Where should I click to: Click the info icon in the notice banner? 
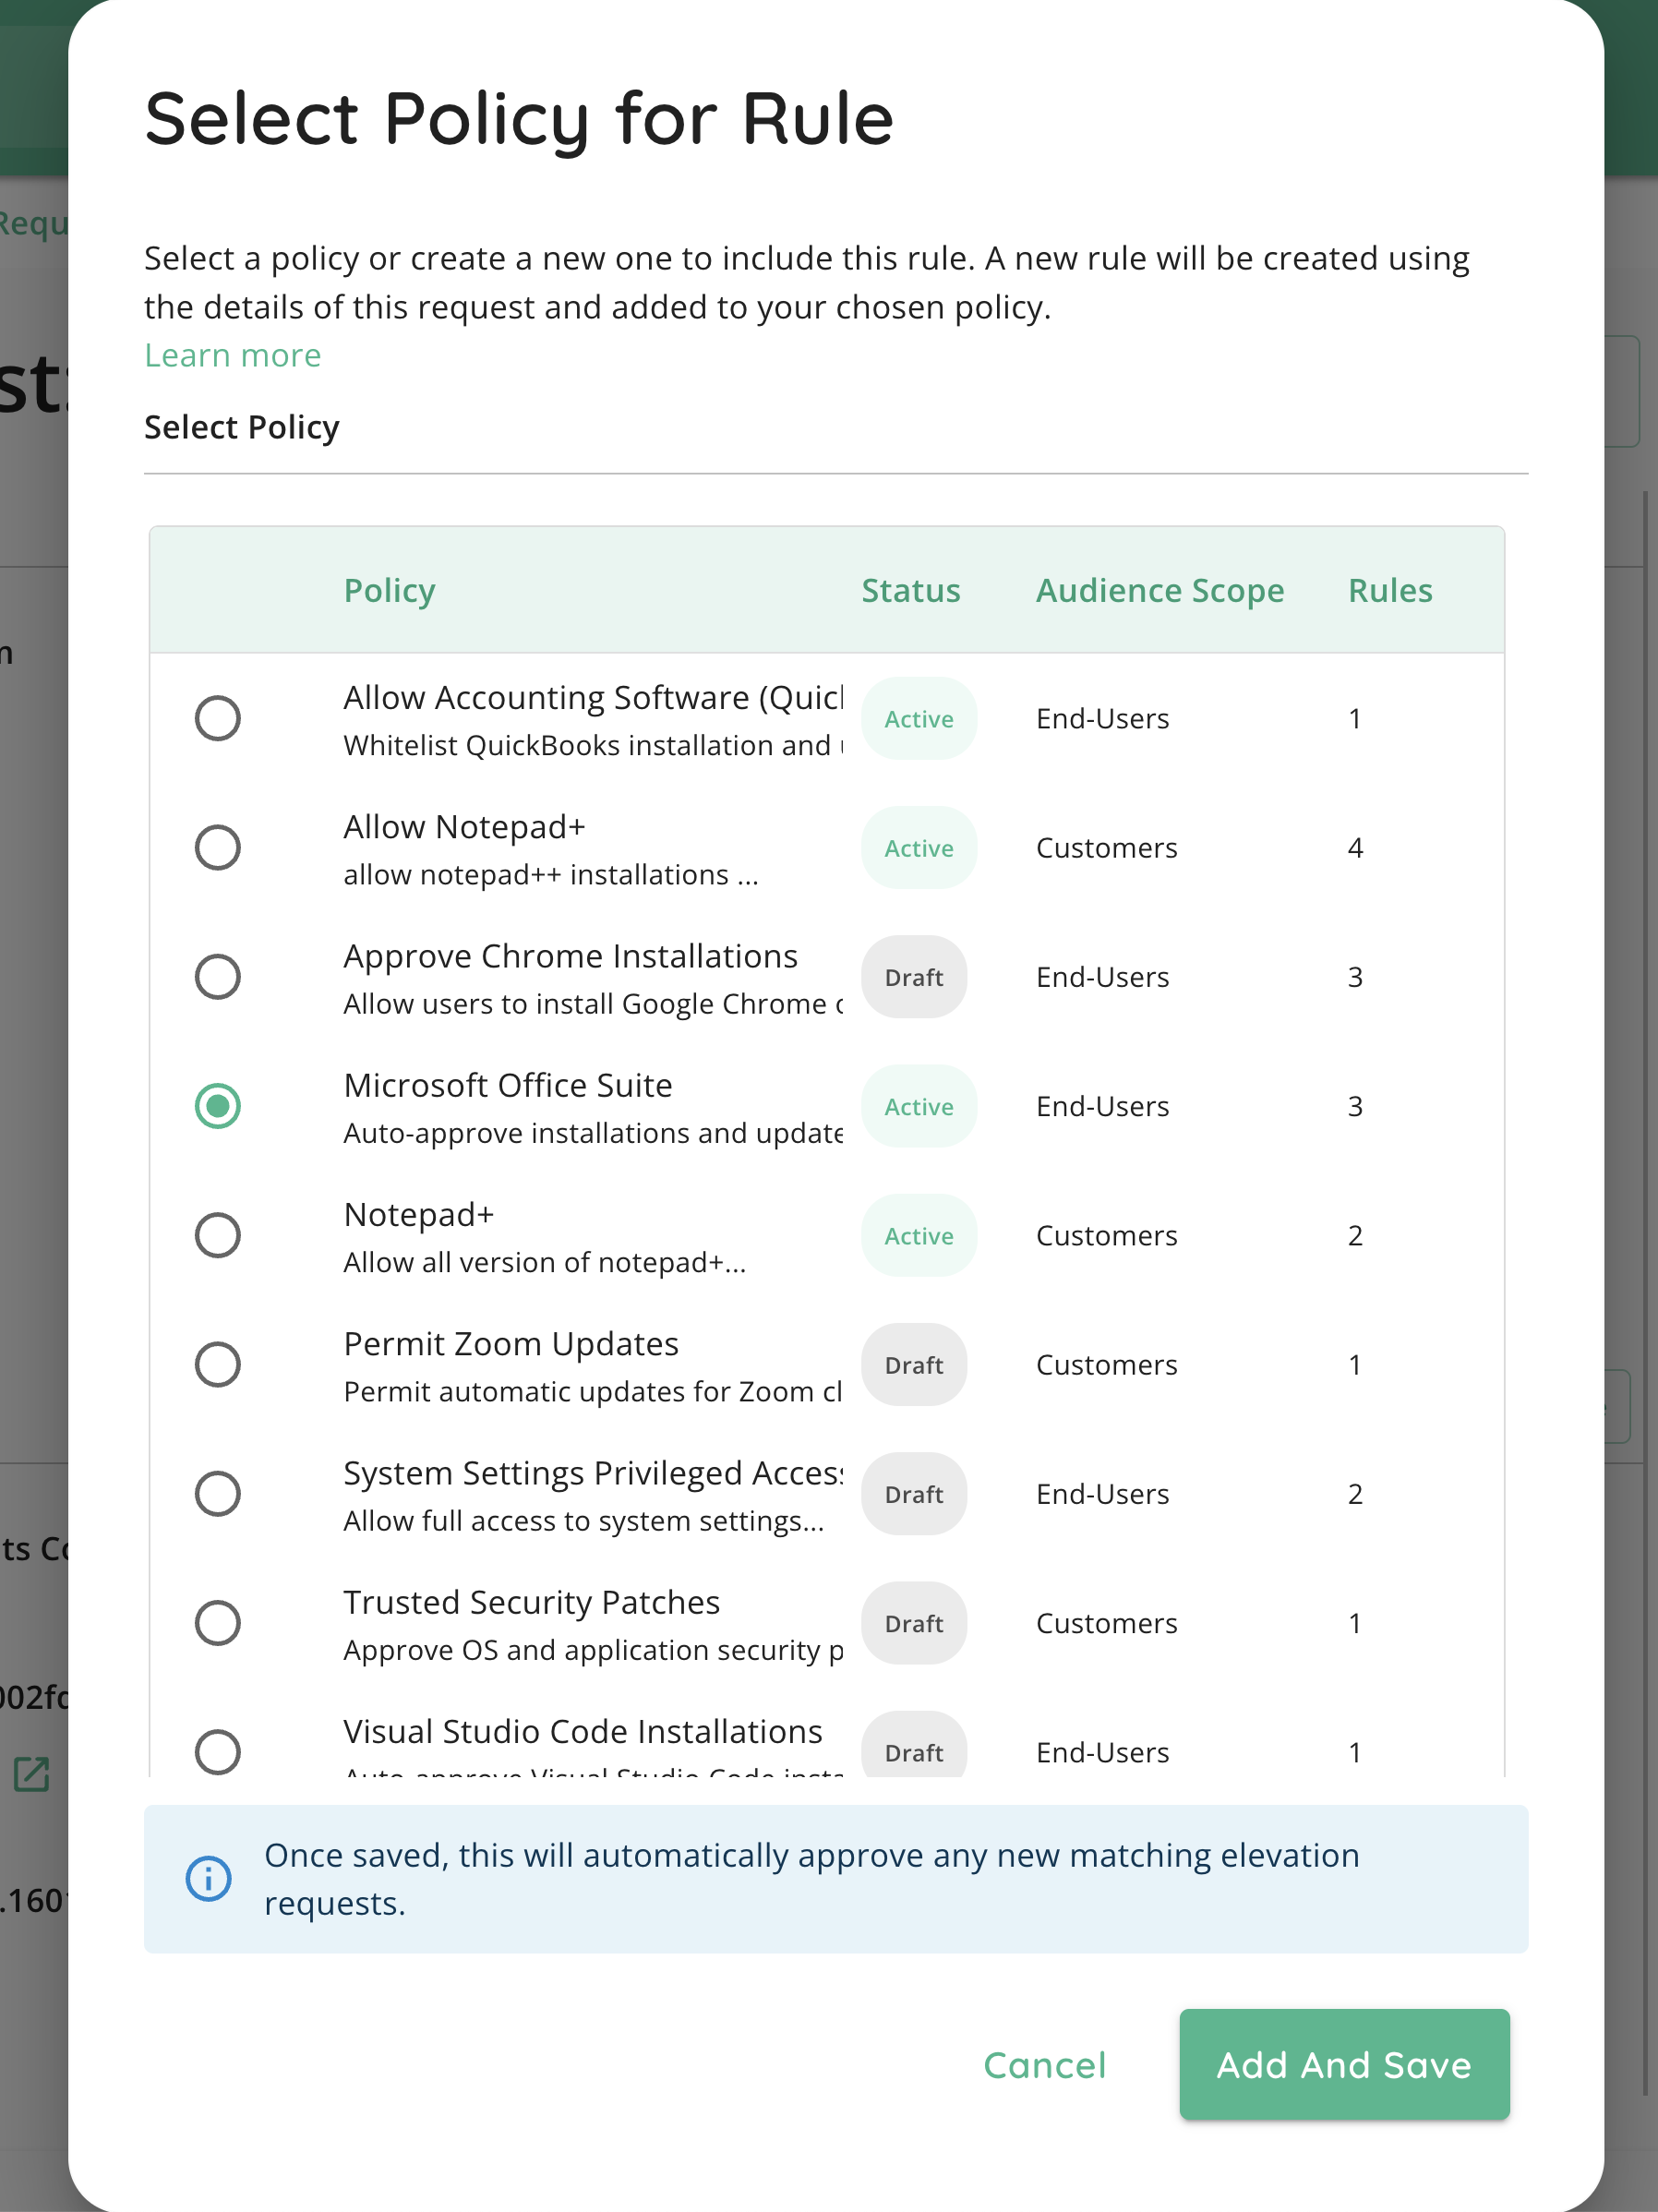coord(209,1878)
